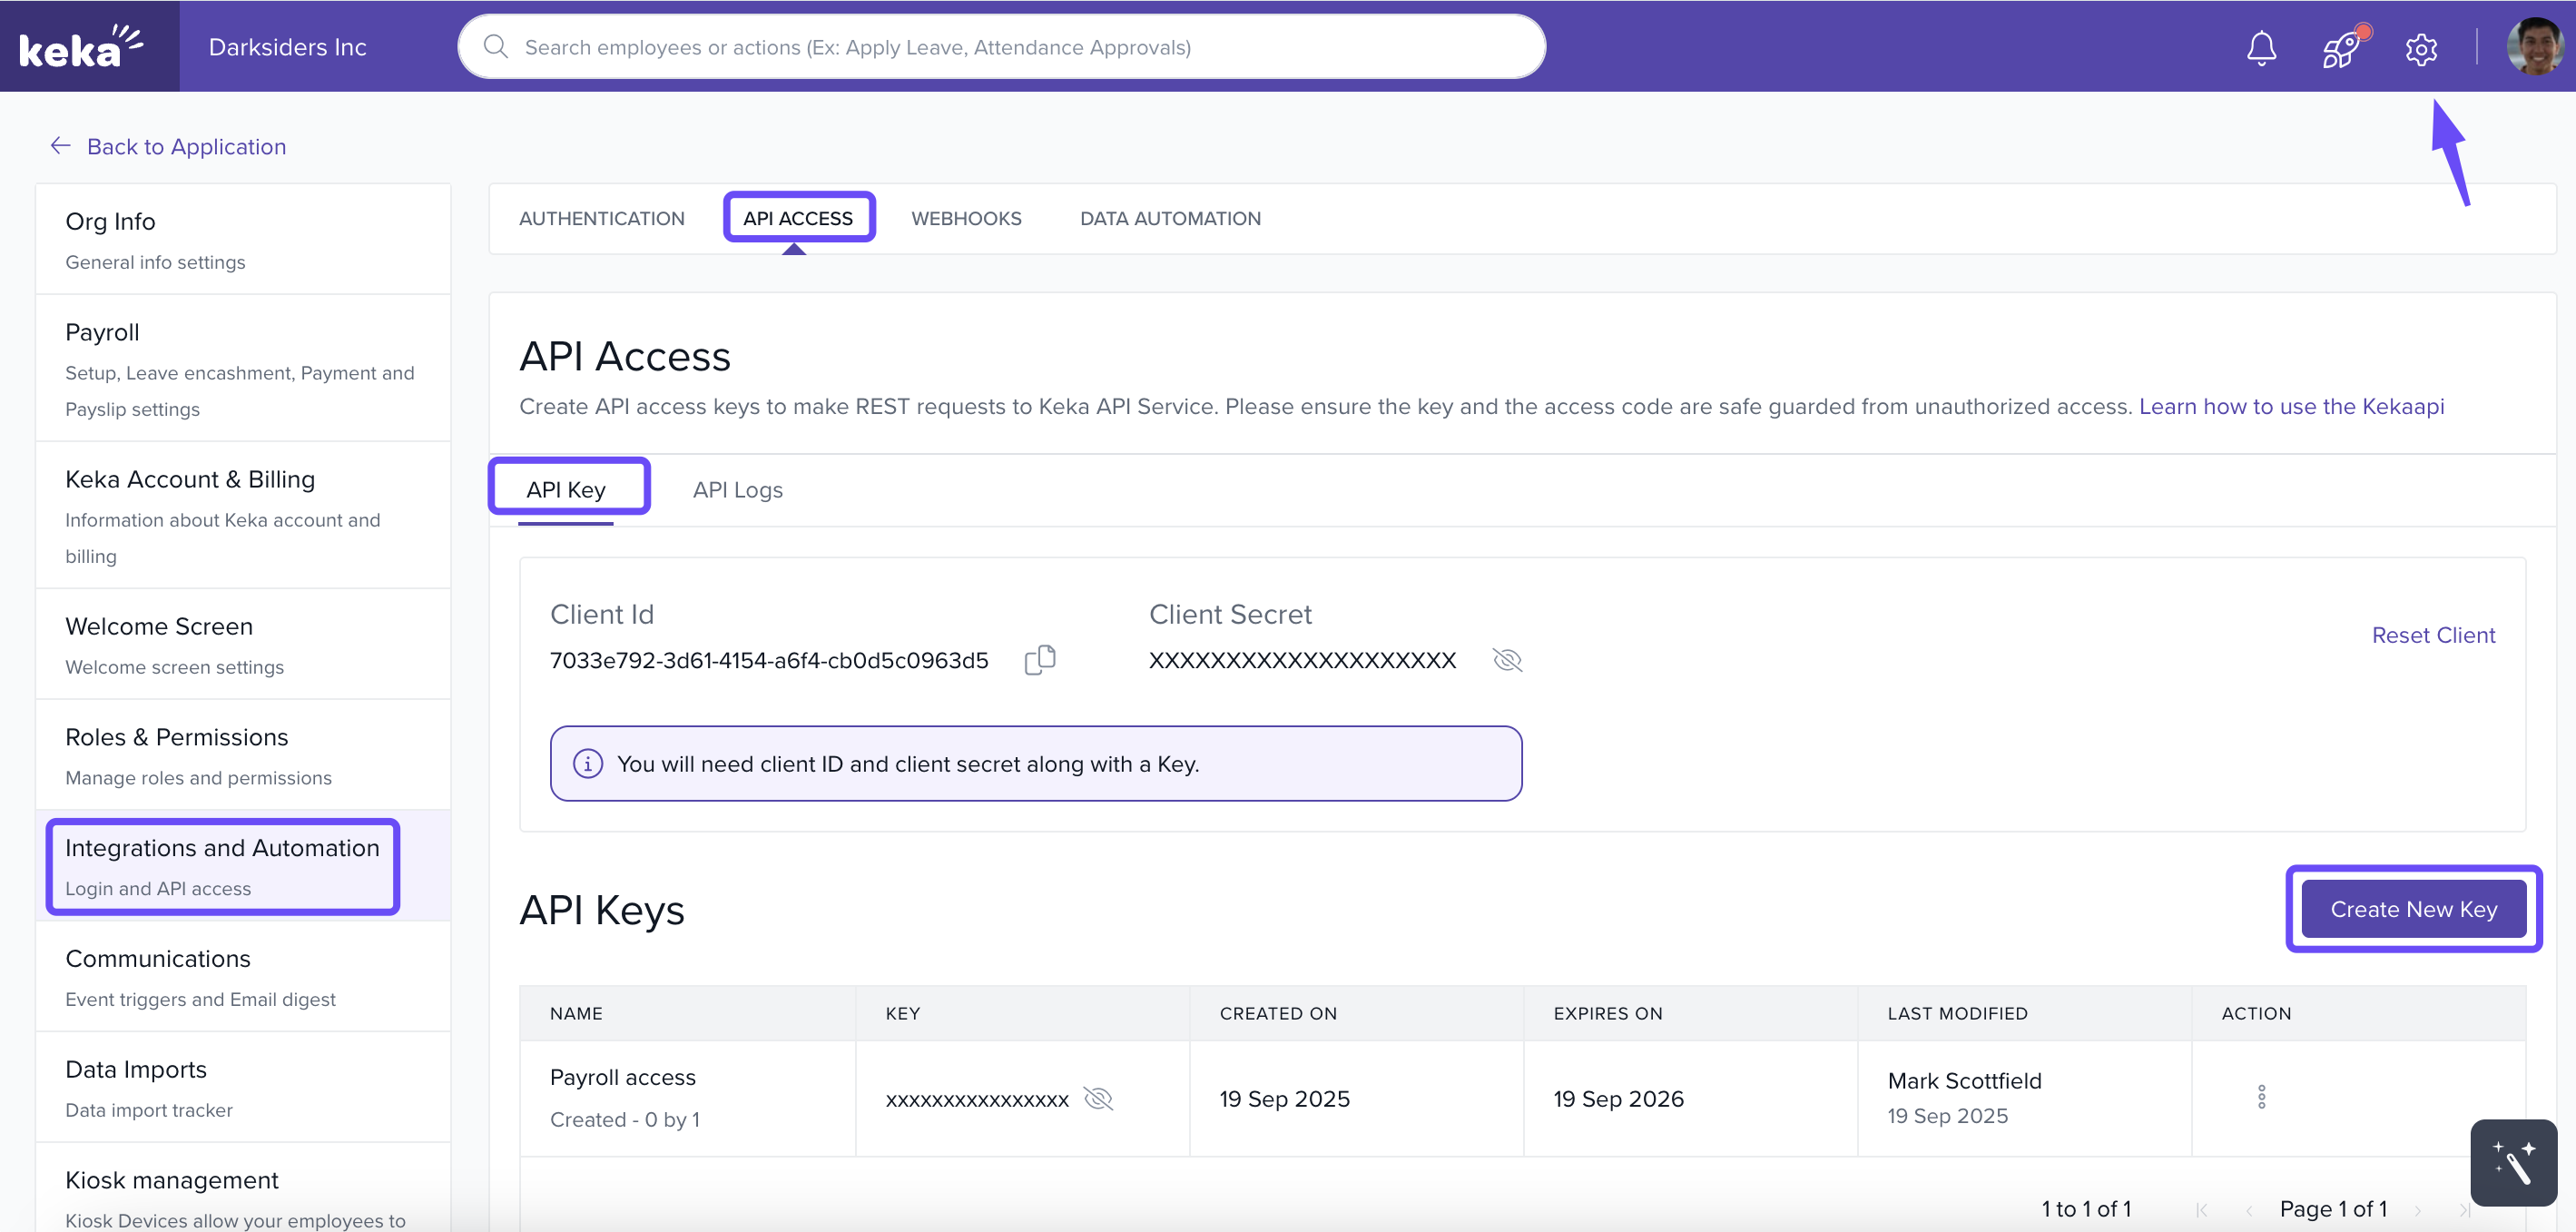Select the Authentication tab
This screenshot has width=2576, height=1232.
[x=601, y=218]
